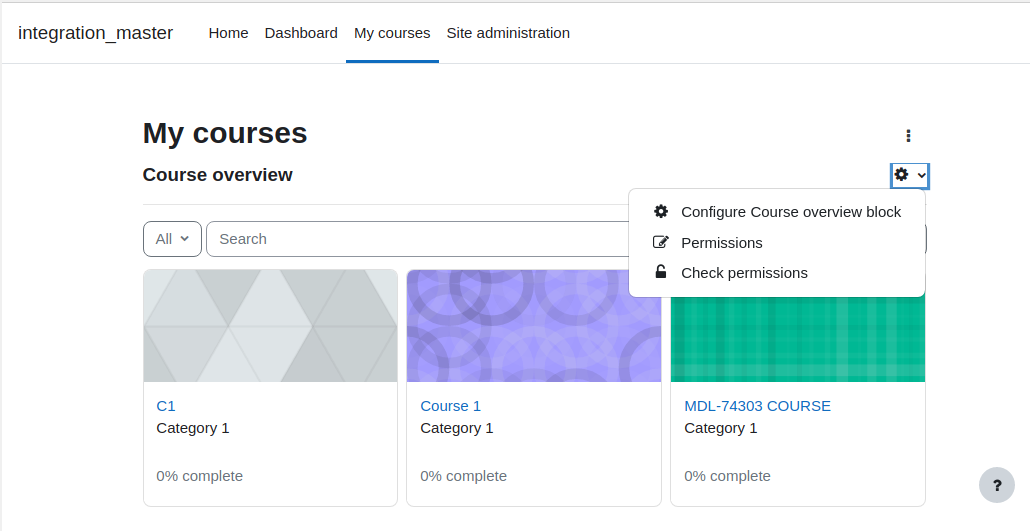Click the edit icon beside Permissions
1030x531 pixels.
pos(661,242)
